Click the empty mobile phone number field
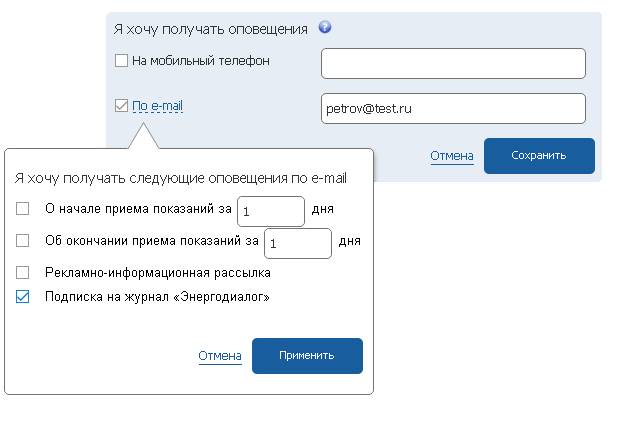The height and width of the screenshot is (422, 620). click(453, 64)
